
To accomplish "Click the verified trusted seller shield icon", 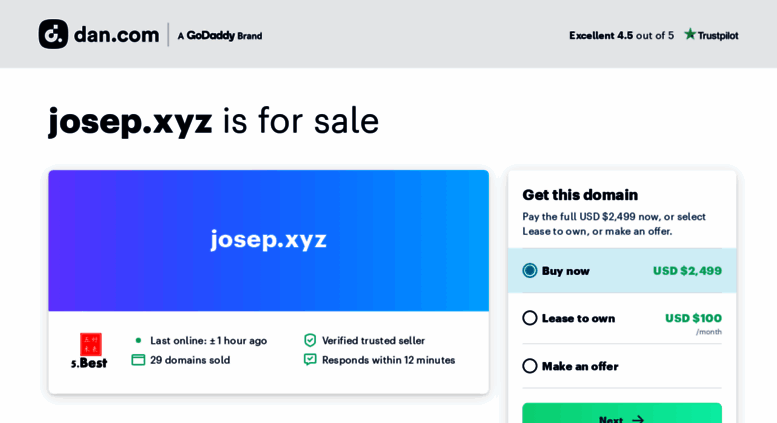I will pos(310,340).
